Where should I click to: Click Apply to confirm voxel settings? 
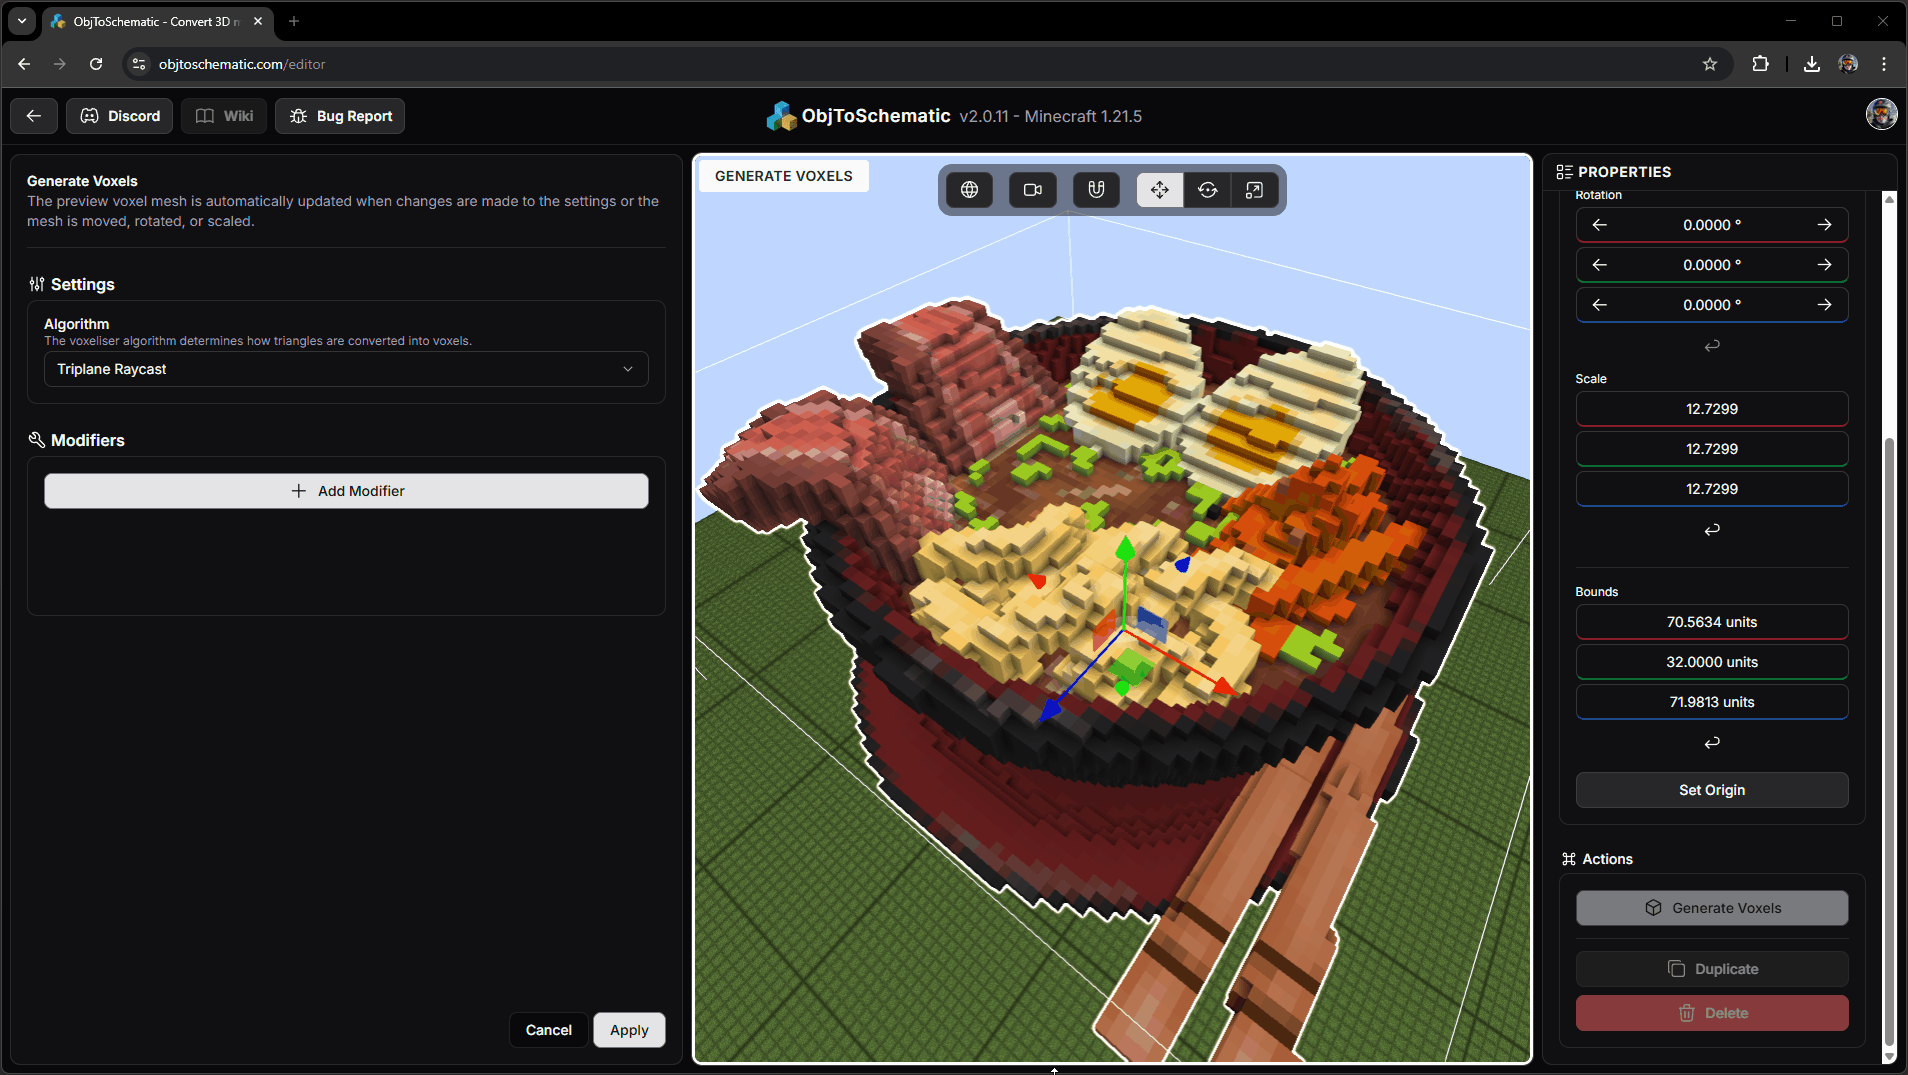pyautogui.click(x=629, y=1030)
